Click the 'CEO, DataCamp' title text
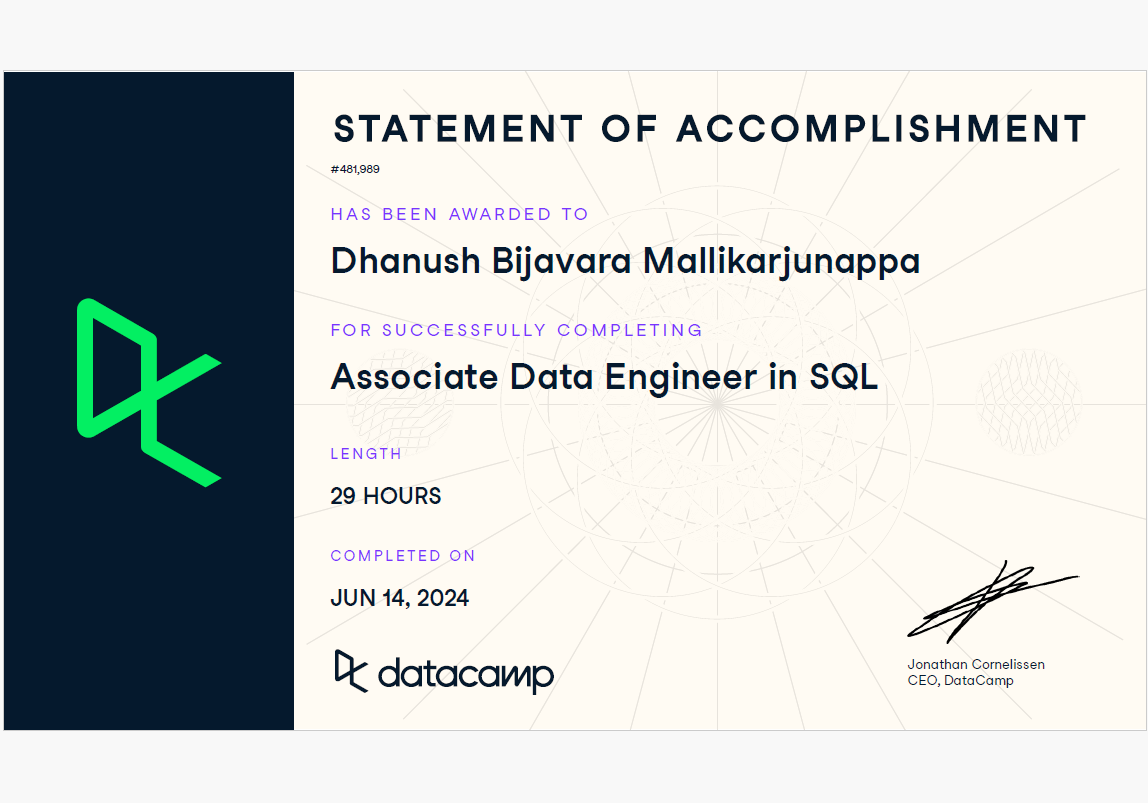The height and width of the screenshot is (803, 1148). coord(960,681)
